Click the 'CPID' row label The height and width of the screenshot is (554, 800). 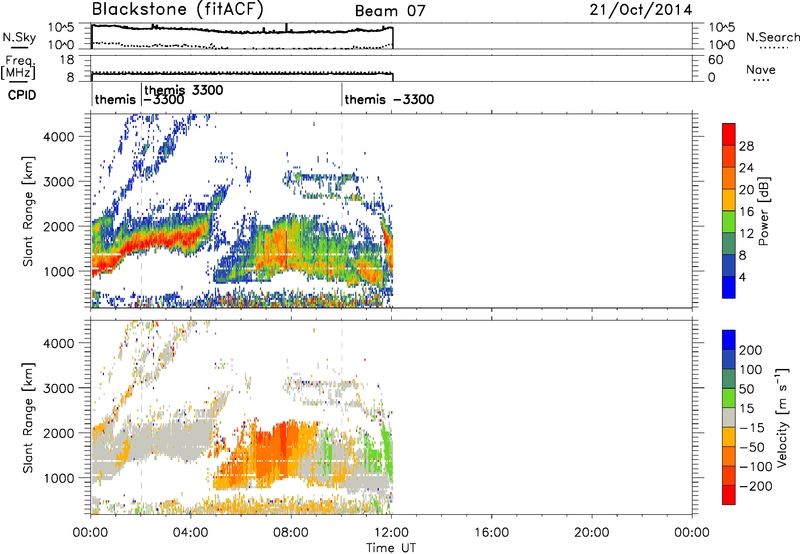tap(22, 95)
